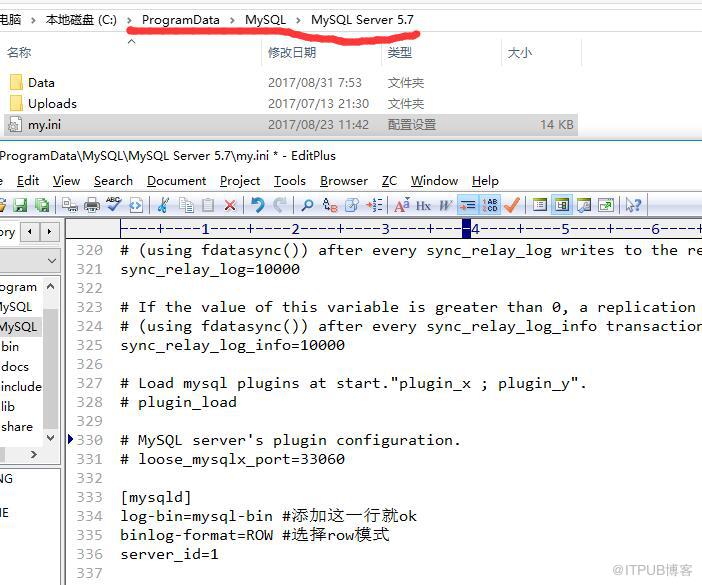
Task: Sort by 名称 column header
Action: tap(19, 53)
